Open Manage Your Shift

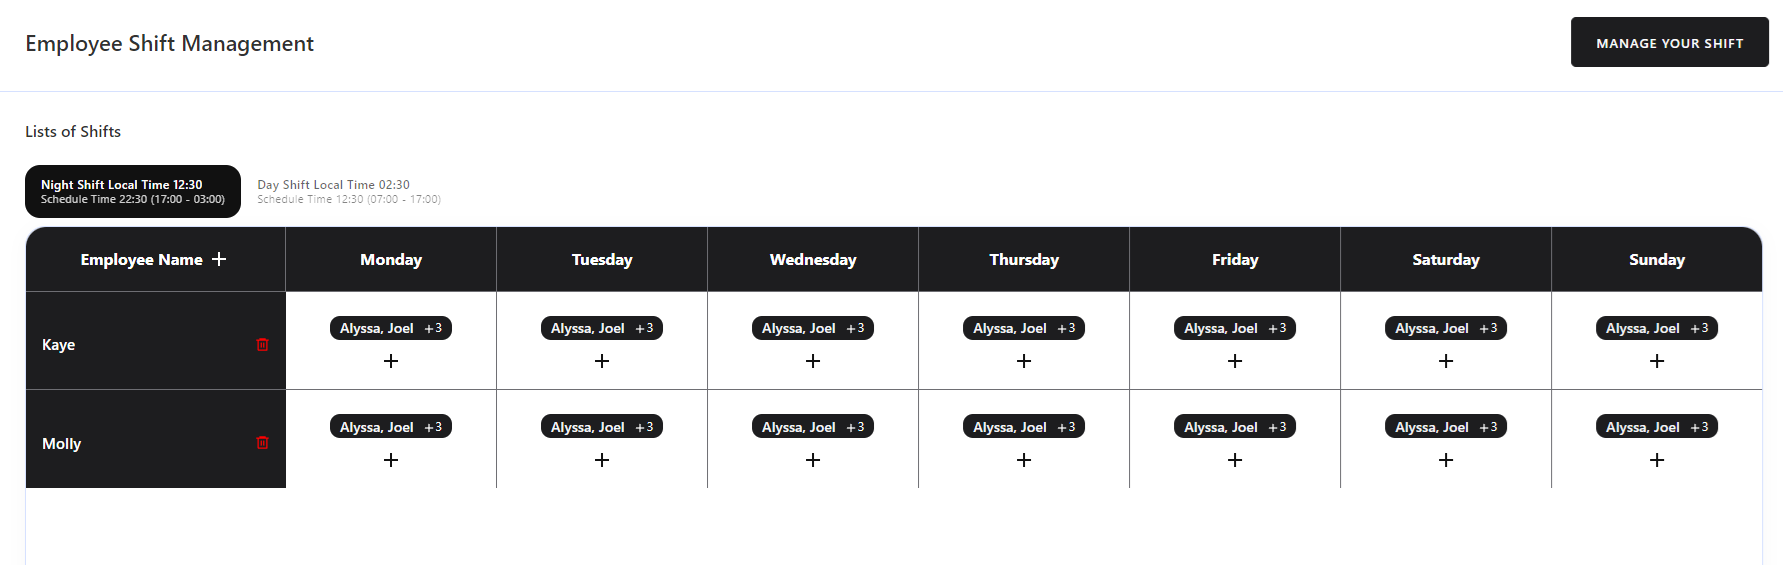pos(1669,42)
